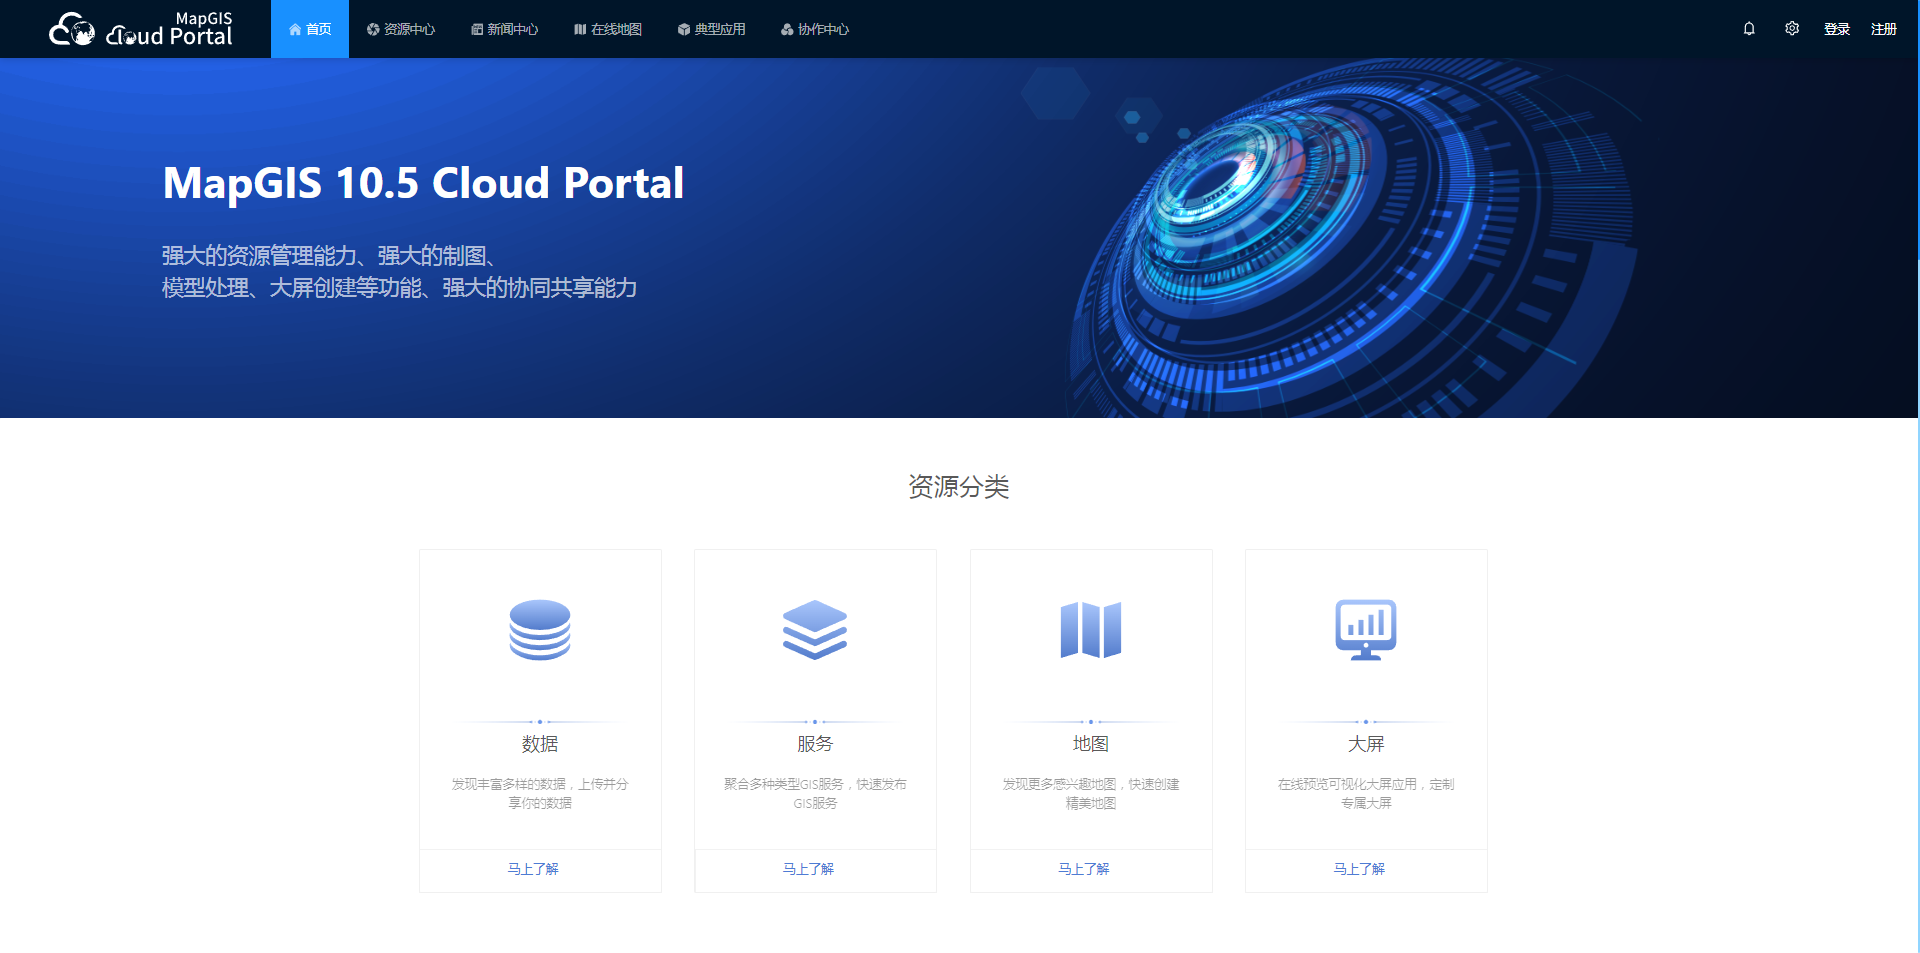Screen dimensions: 1920x953
Task: Click the 注册 register link
Action: pyautogui.click(x=1884, y=29)
